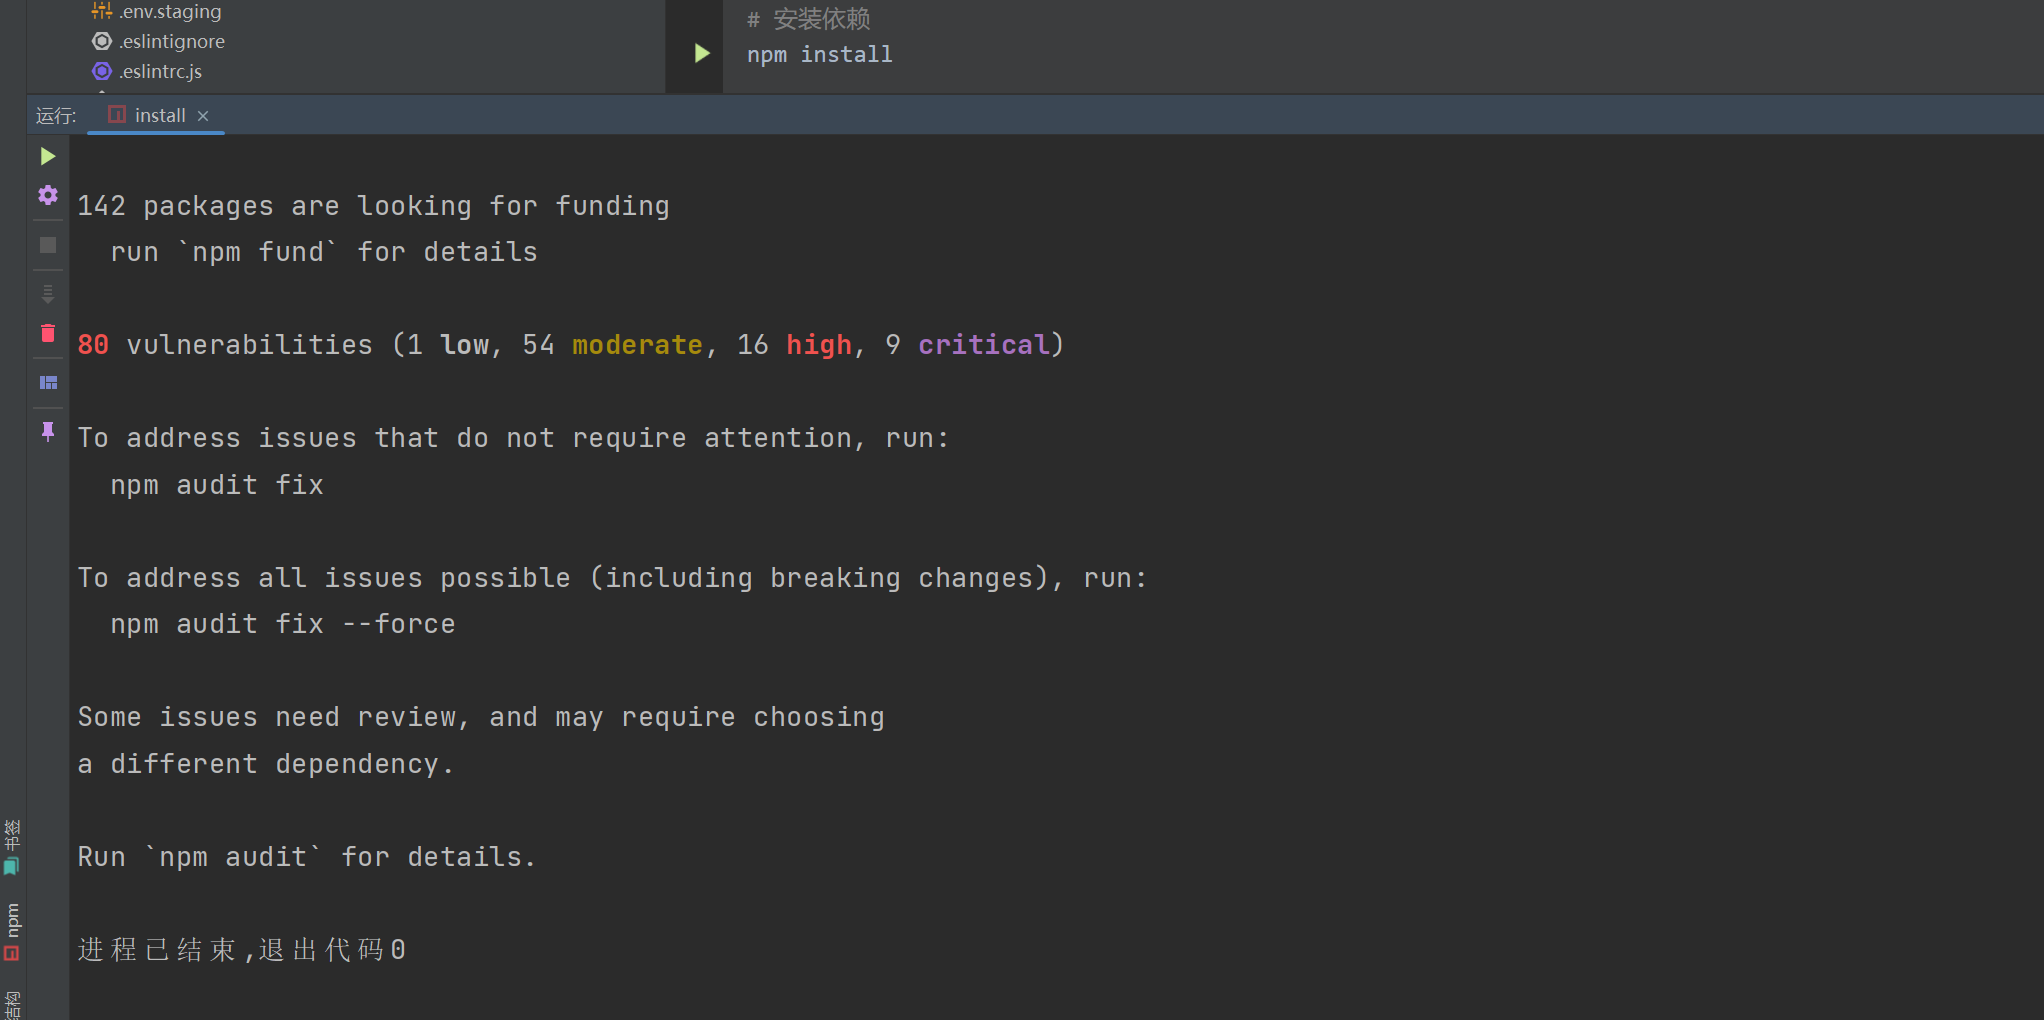Image resolution: width=2044 pixels, height=1020 pixels.
Task: Click the exit code message 进程已结束
Action: pyautogui.click(x=242, y=949)
